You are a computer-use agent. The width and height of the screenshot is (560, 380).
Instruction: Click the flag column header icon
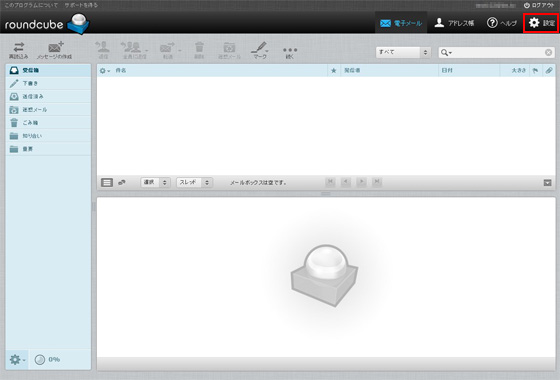coord(535,71)
